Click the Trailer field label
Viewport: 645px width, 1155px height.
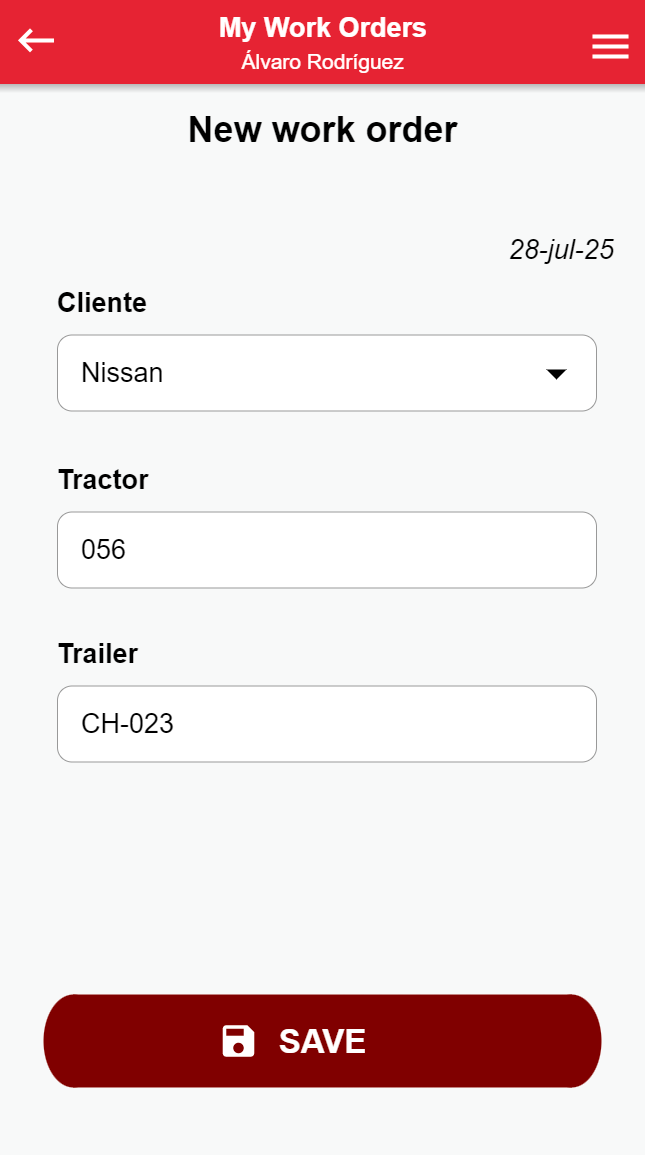(98, 654)
